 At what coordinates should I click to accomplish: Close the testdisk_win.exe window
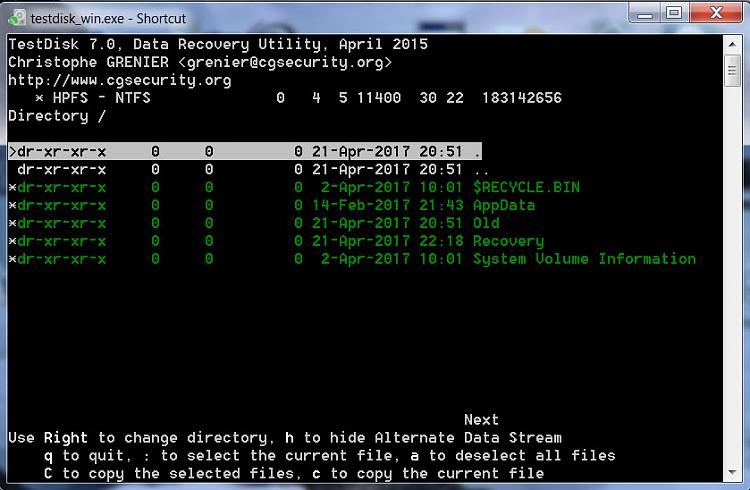click(x=716, y=13)
